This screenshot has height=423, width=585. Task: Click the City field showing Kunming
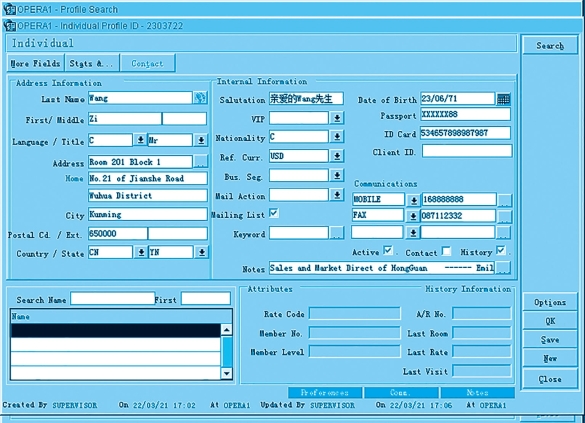(x=148, y=214)
